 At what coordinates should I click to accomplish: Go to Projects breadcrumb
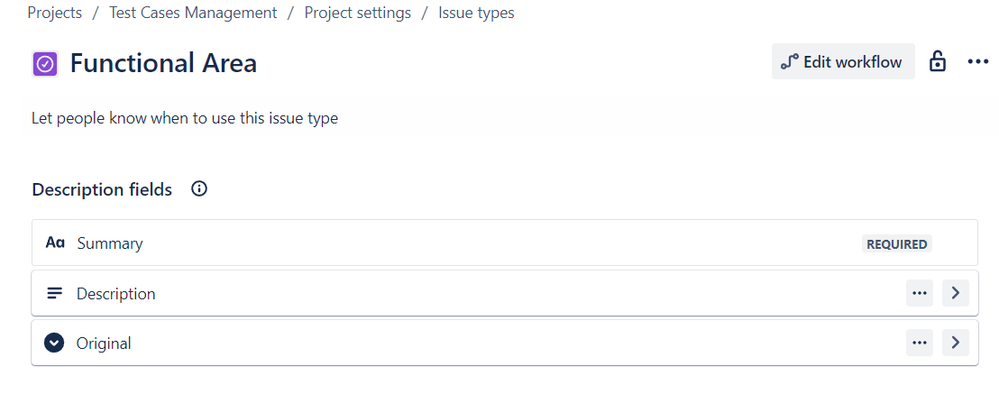[x=55, y=13]
